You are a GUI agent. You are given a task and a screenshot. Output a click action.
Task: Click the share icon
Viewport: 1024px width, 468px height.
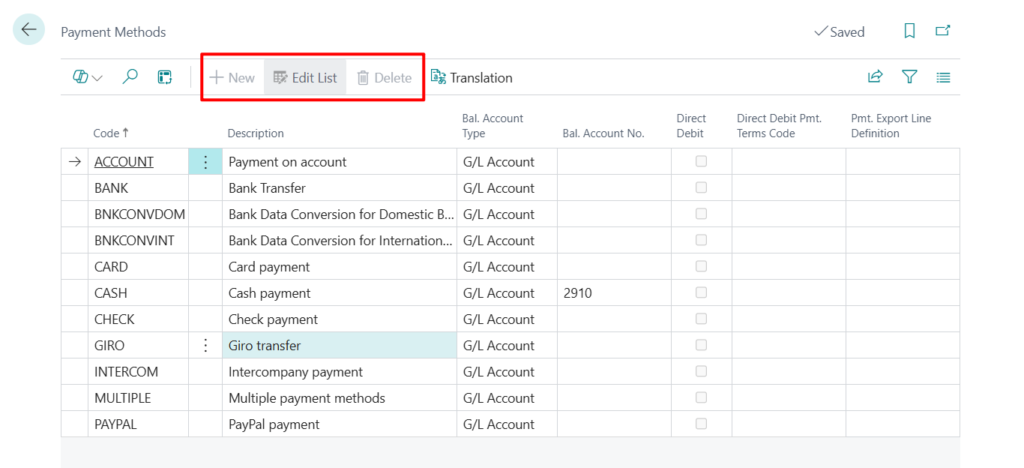(x=875, y=77)
